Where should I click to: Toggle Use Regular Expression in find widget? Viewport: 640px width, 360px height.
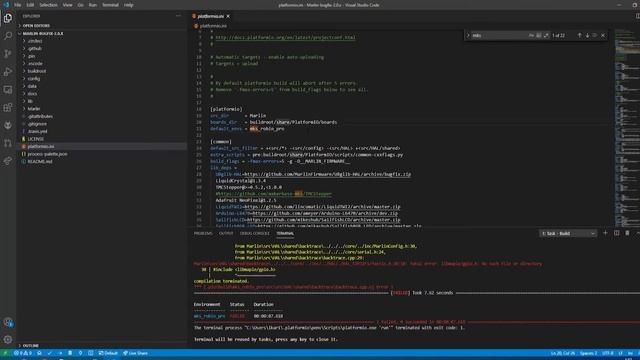click(546, 36)
